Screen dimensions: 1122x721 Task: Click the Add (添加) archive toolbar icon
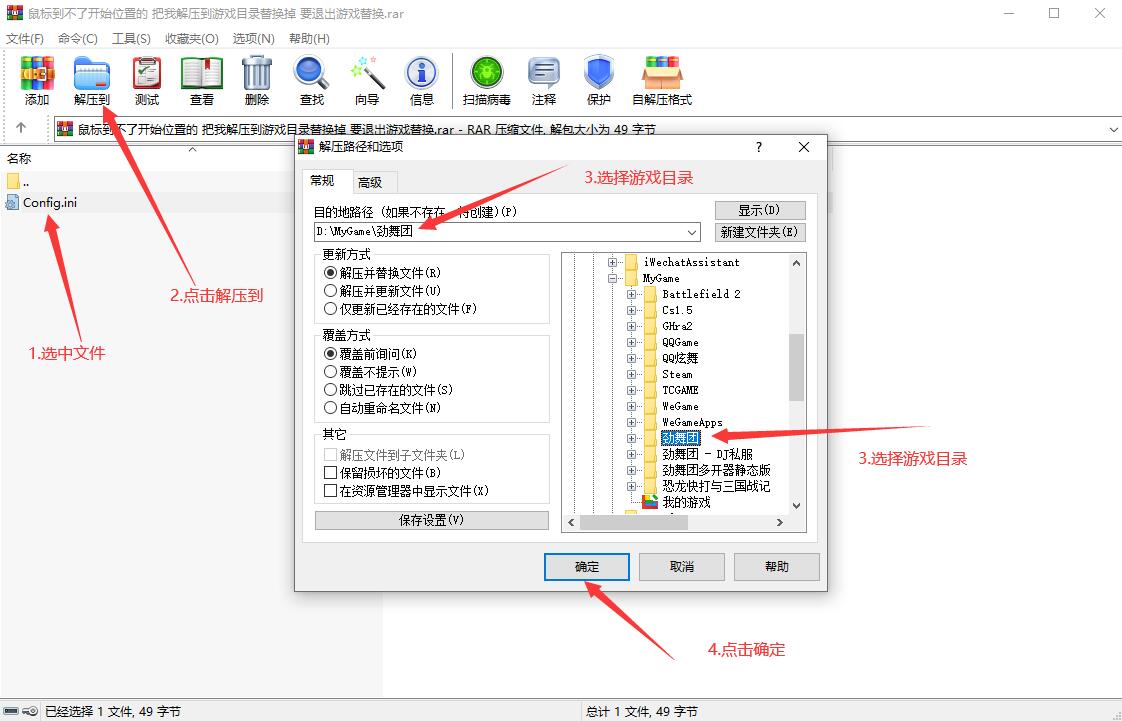tap(37, 80)
